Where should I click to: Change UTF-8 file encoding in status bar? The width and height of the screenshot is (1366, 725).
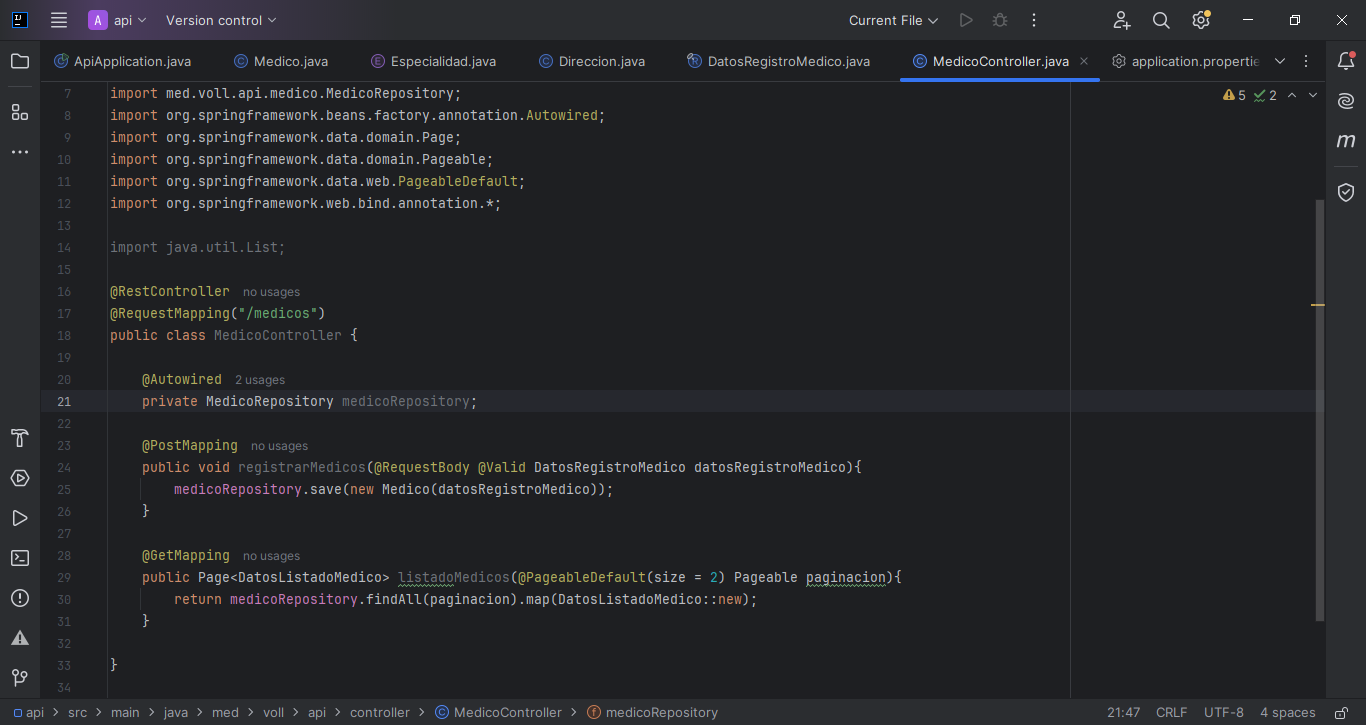pyautogui.click(x=1224, y=713)
